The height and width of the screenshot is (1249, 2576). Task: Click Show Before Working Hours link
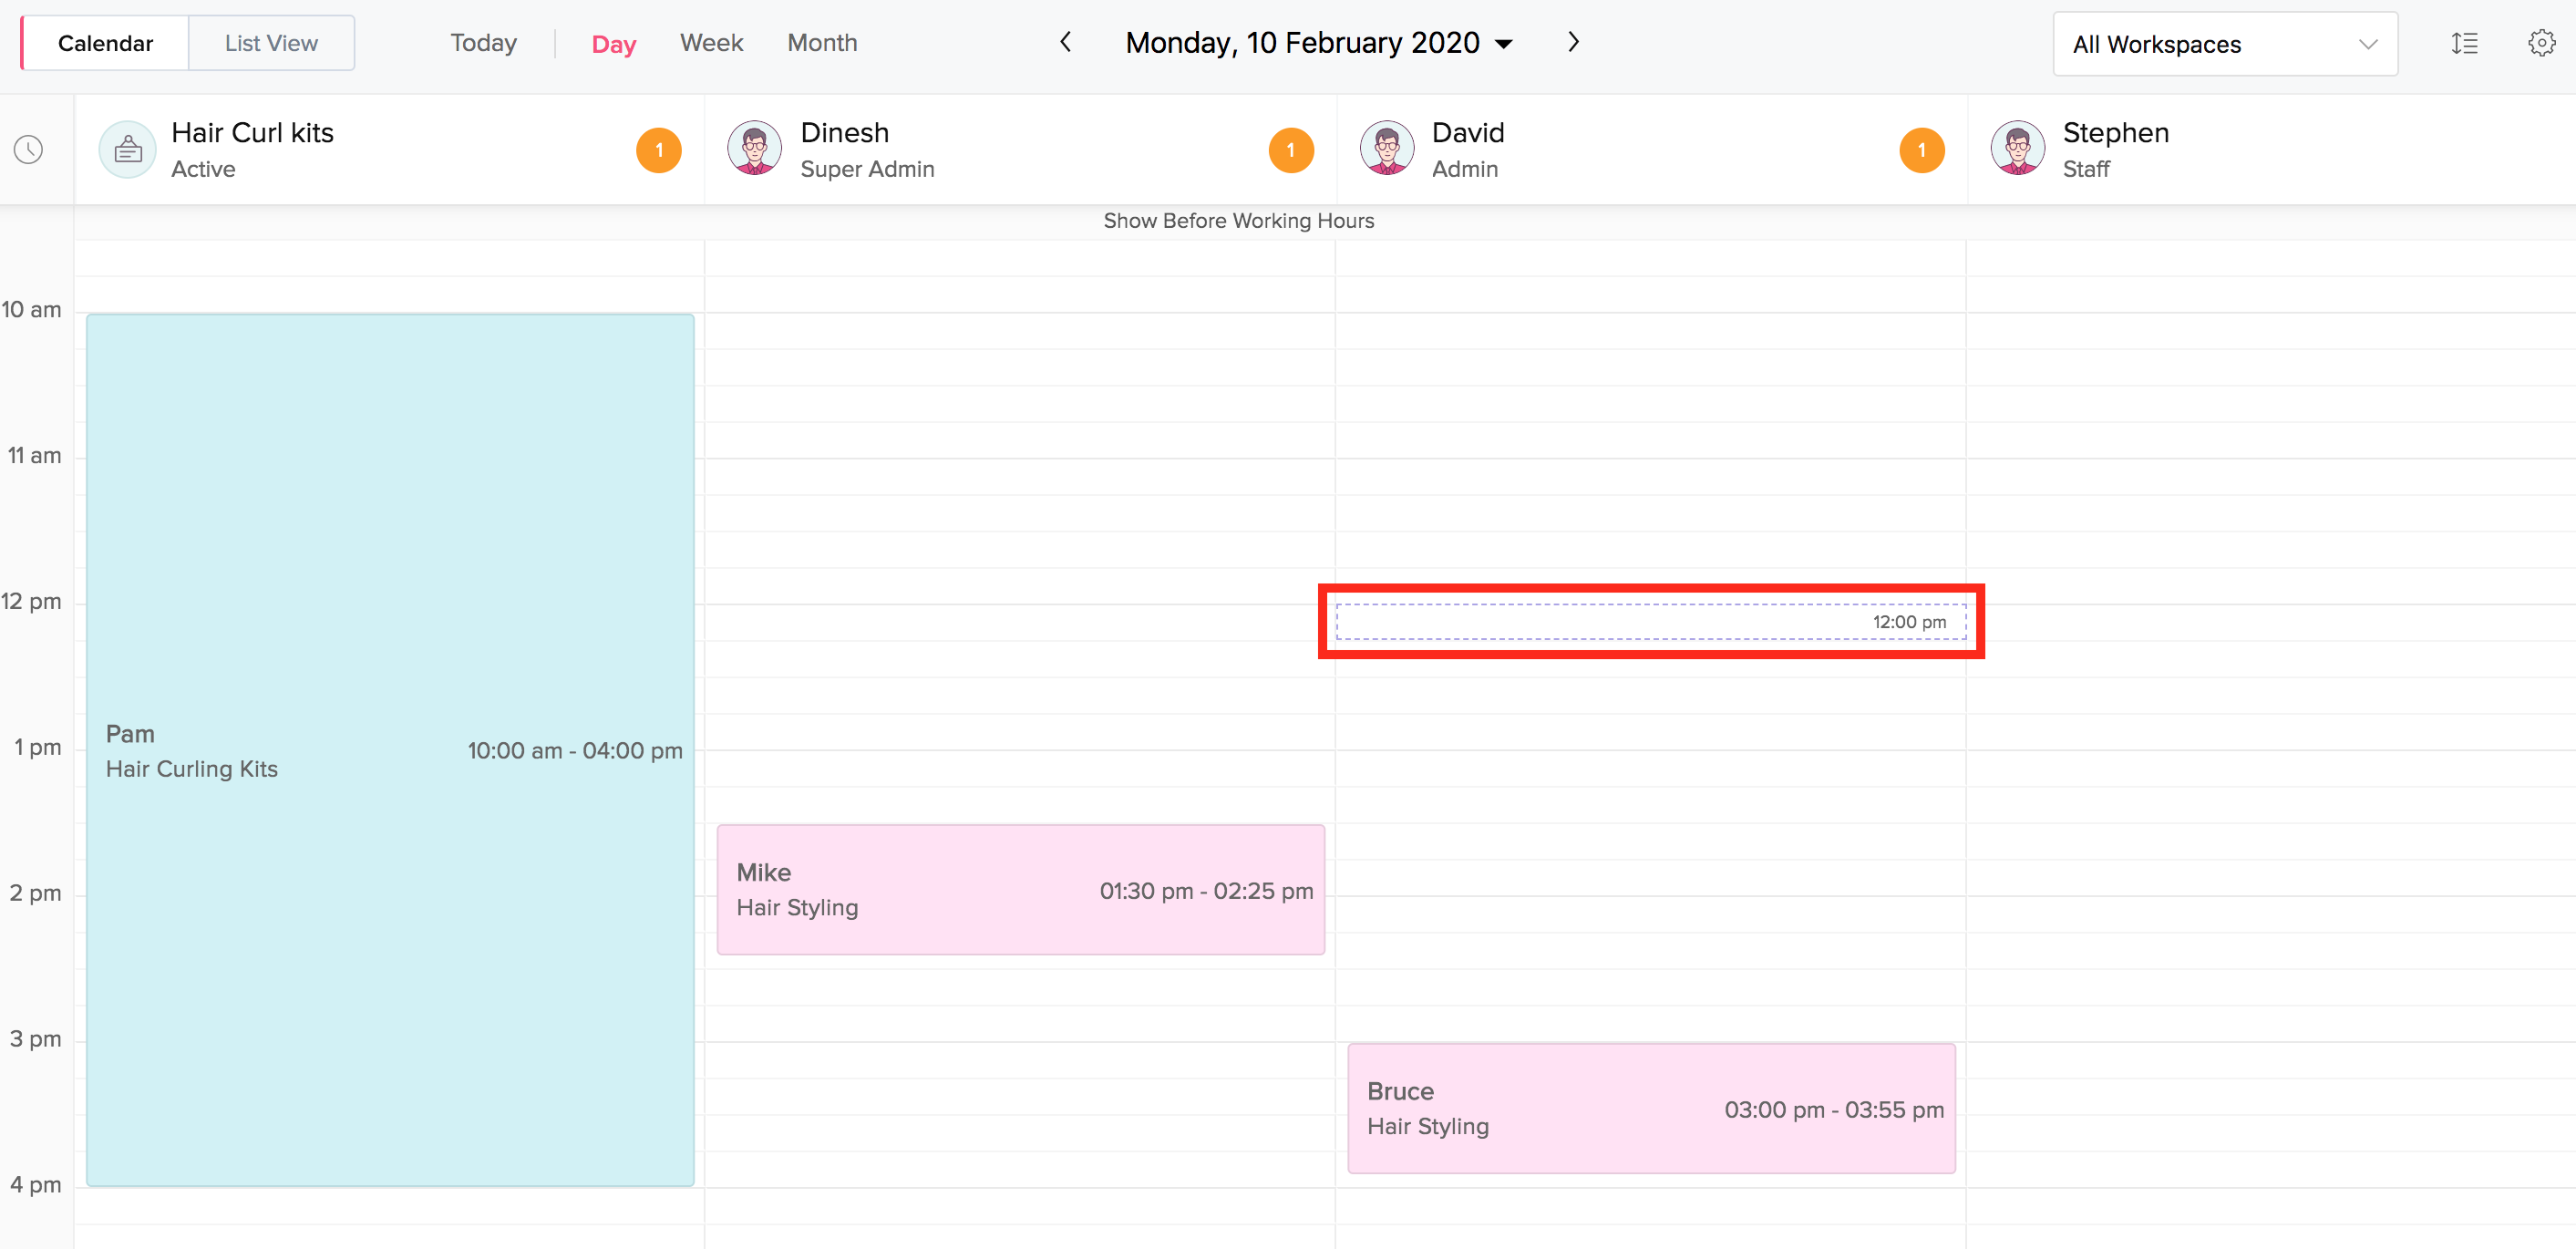point(1238,221)
